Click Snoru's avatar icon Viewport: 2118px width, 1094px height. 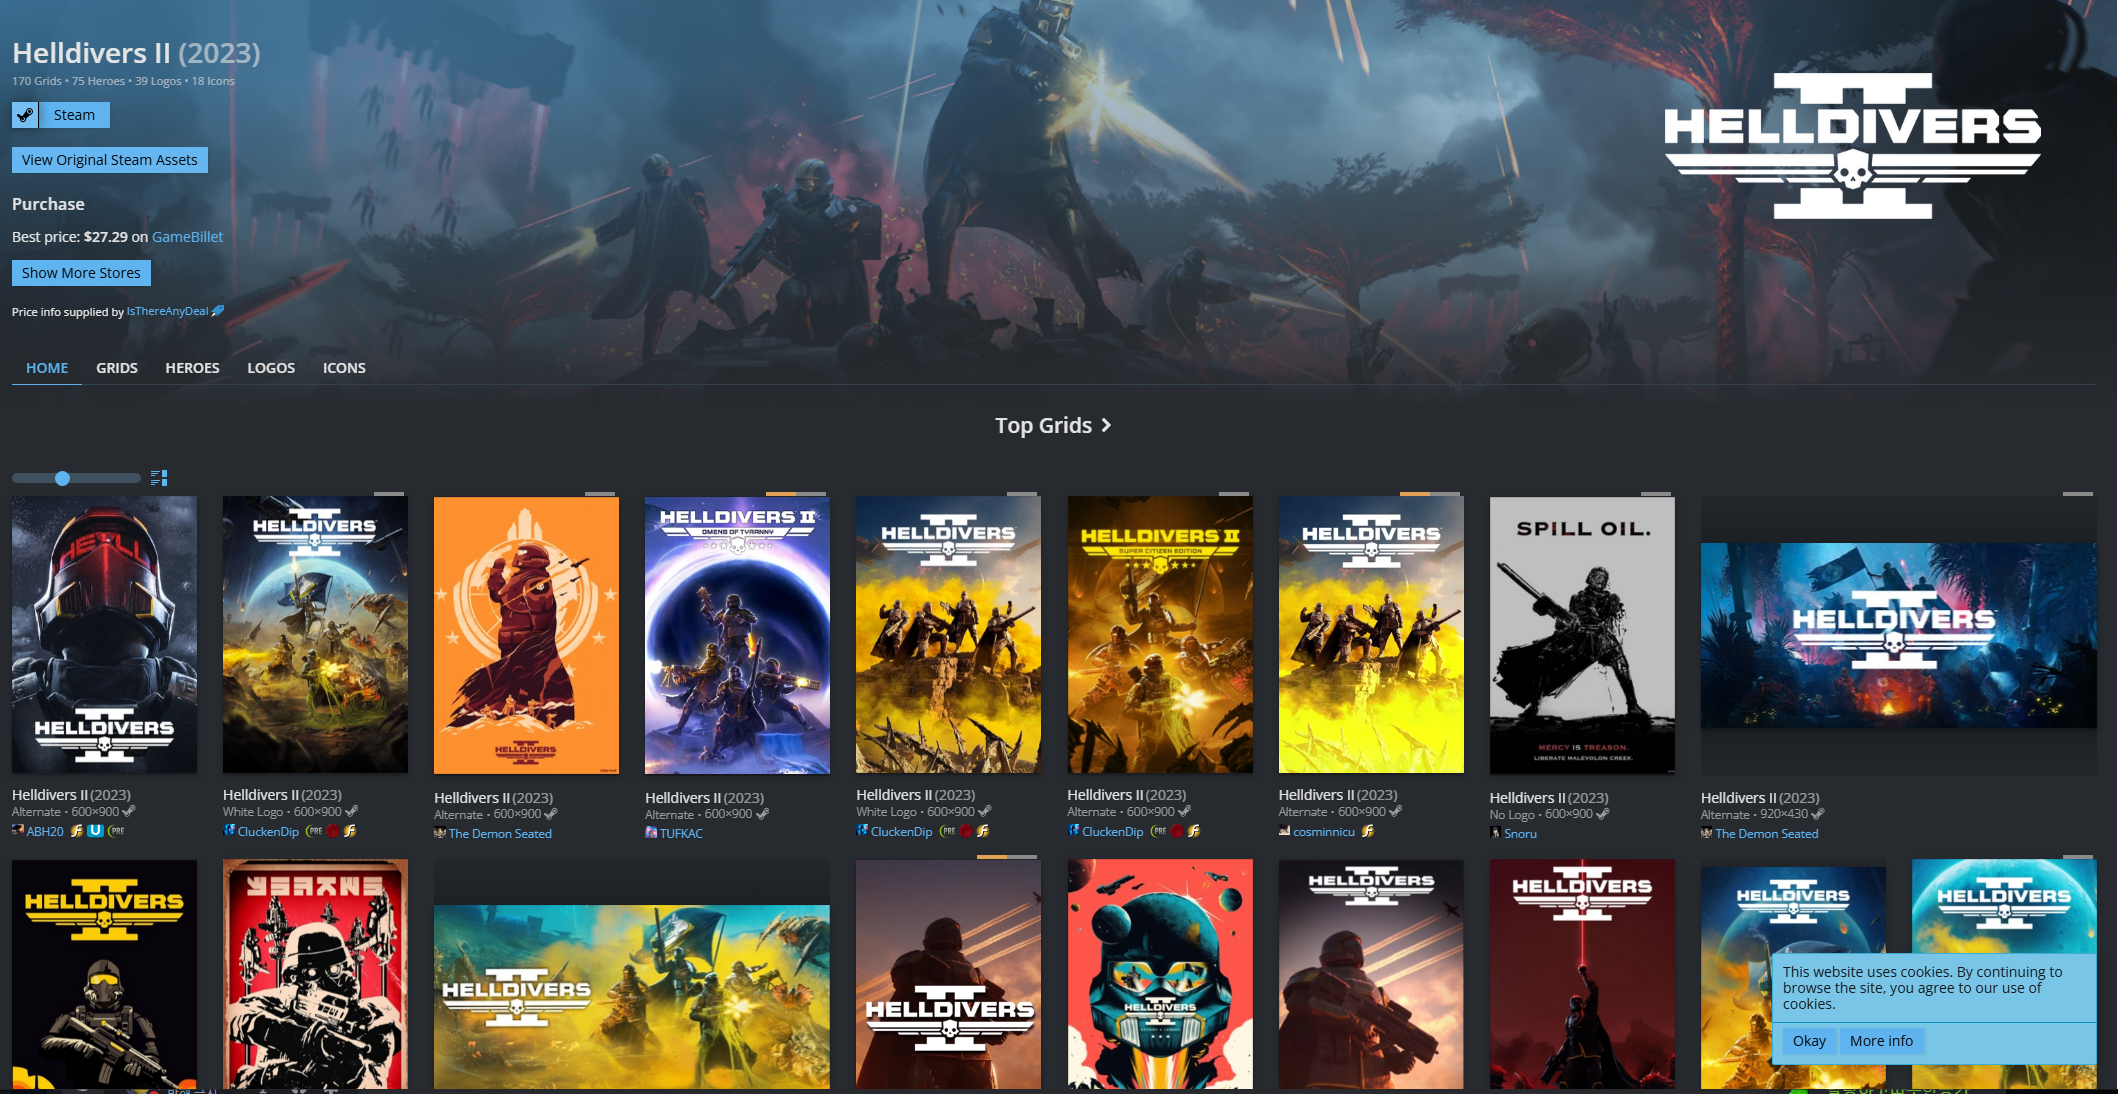(1495, 833)
